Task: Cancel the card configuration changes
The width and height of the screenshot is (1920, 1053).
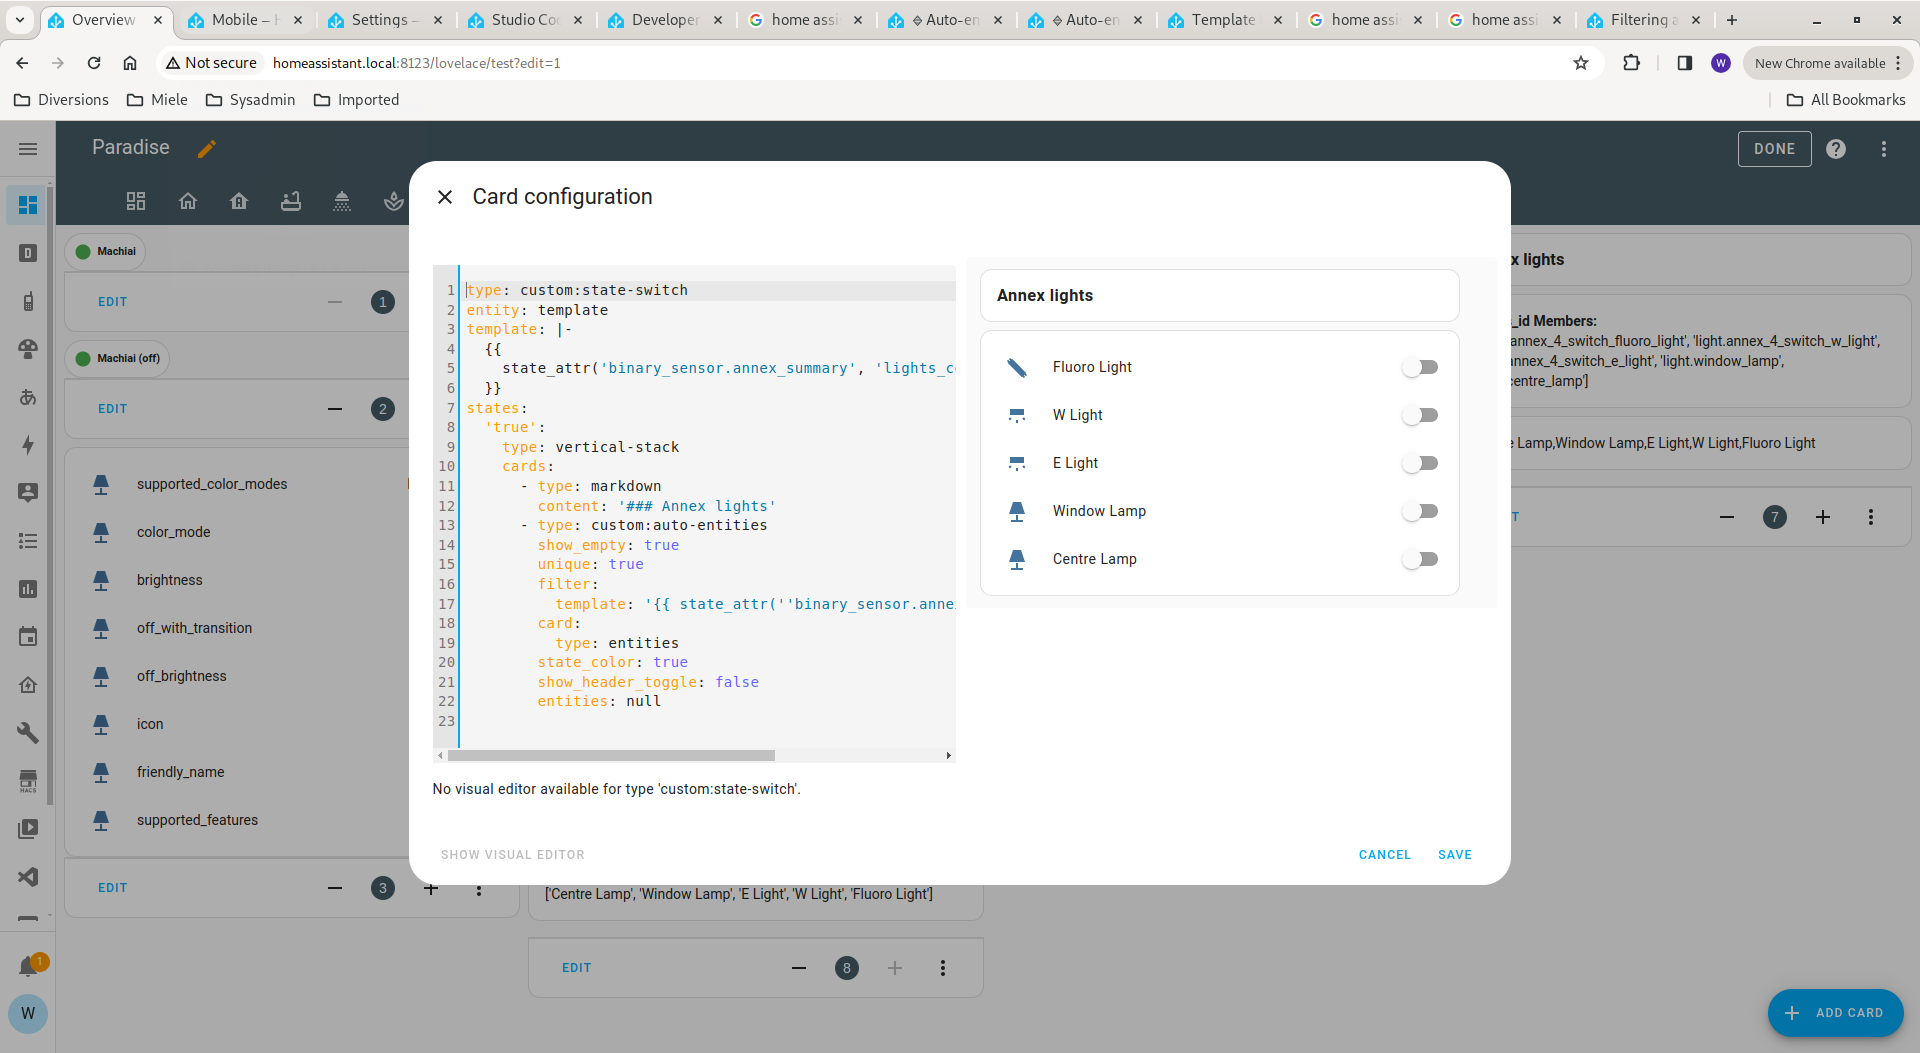Action: click(x=1384, y=855)
